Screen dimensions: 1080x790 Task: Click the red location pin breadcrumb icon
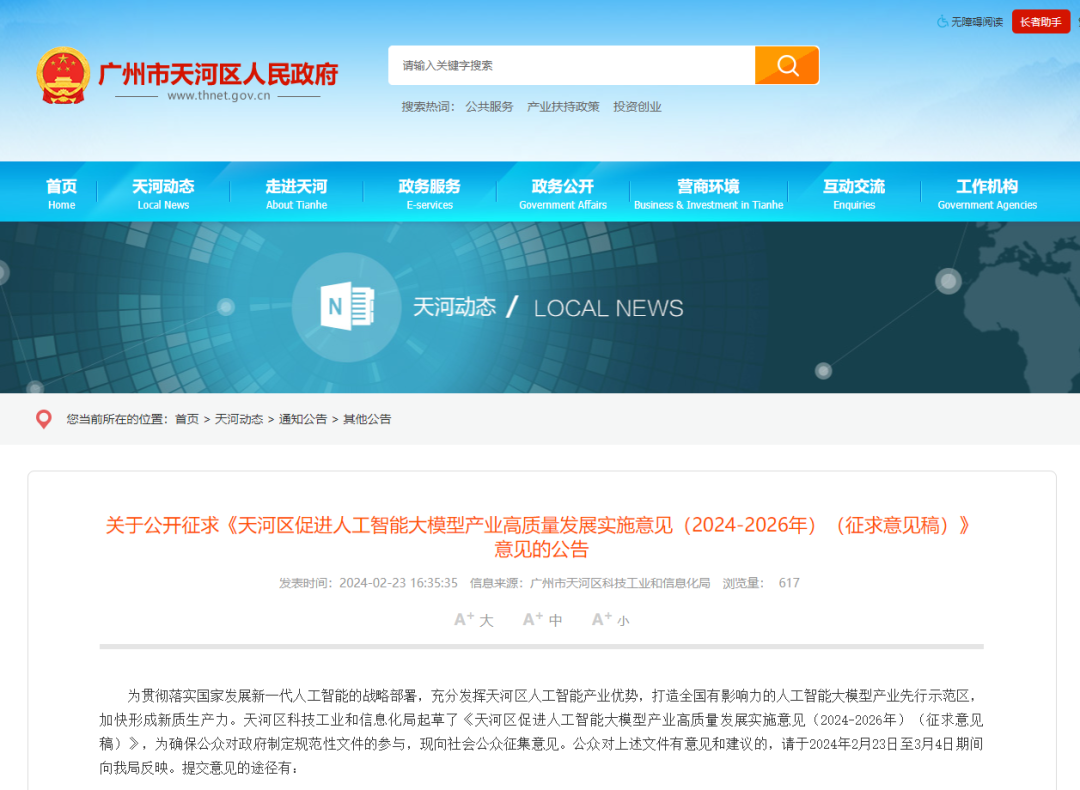(43, 419)
